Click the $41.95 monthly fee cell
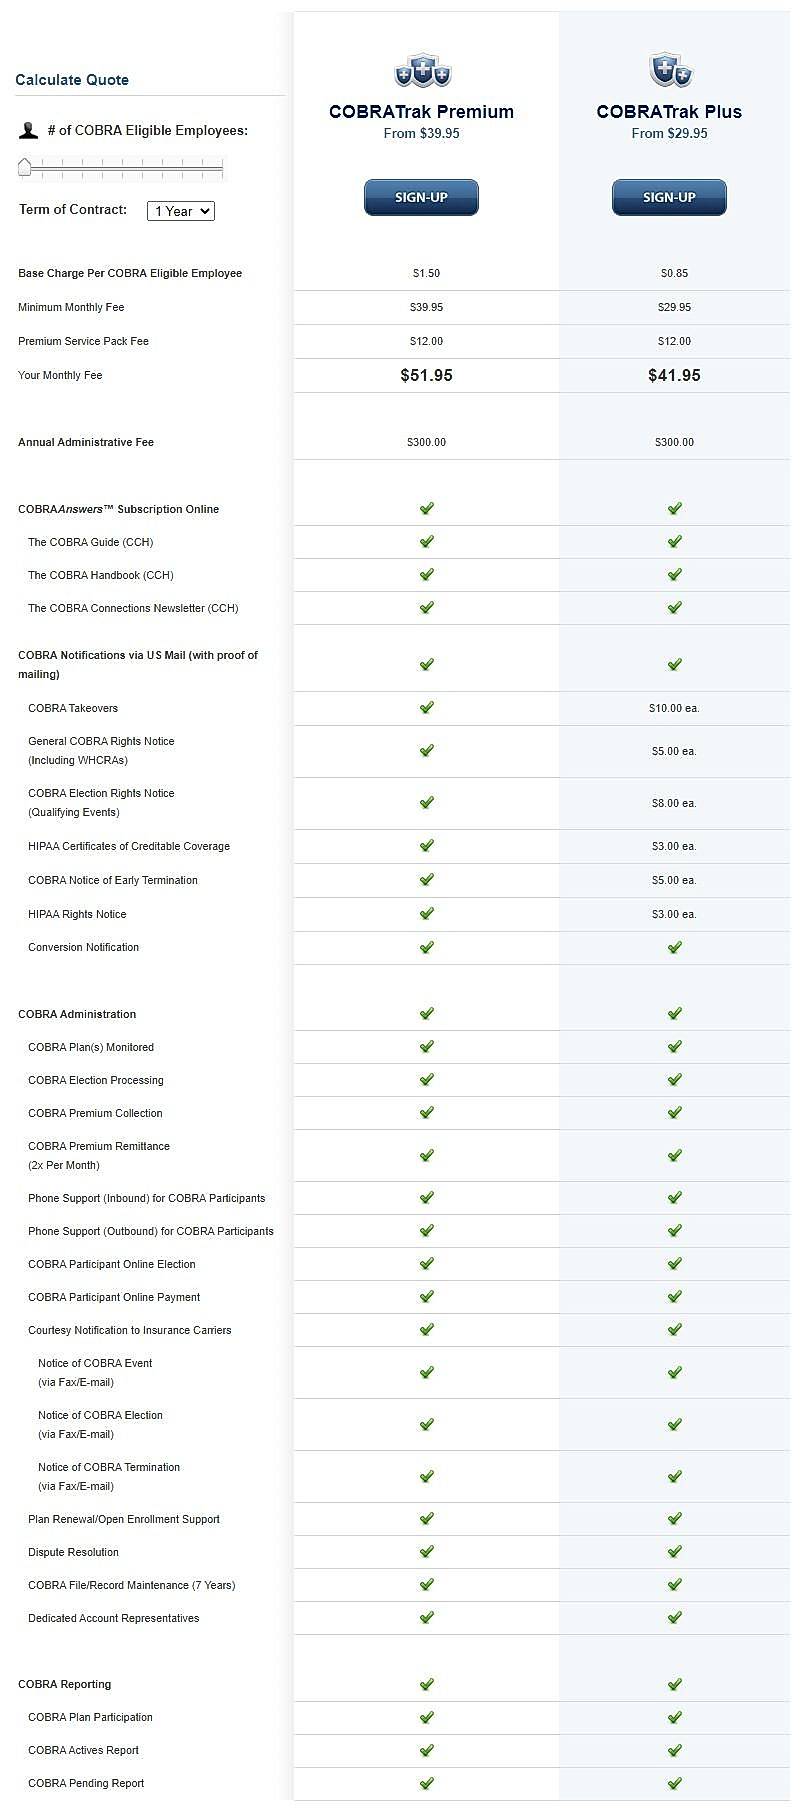 (674, 375)
